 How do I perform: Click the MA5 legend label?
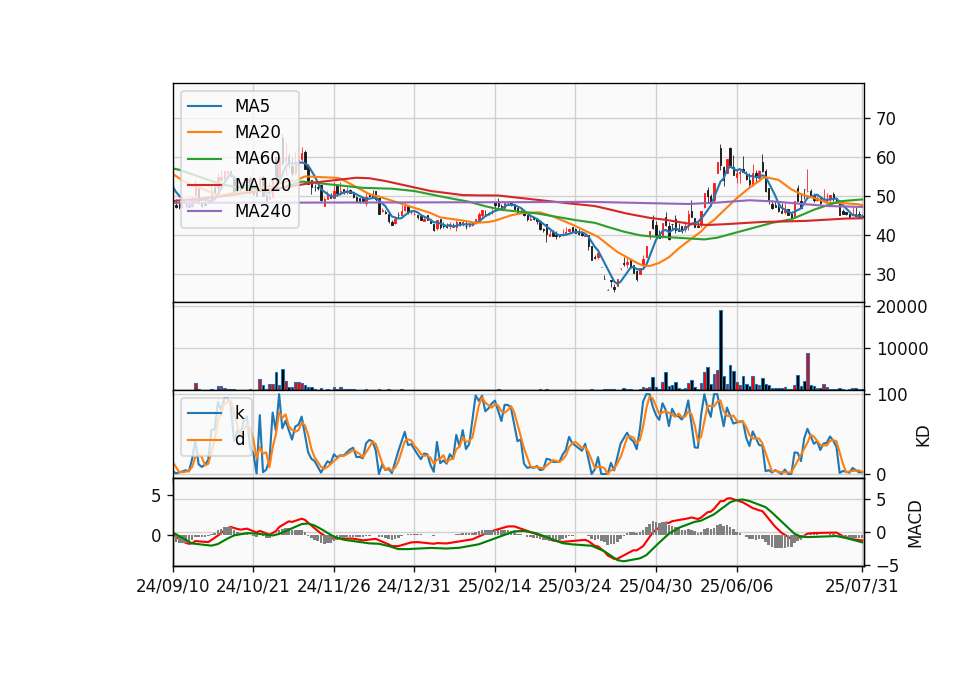point(252,106)
